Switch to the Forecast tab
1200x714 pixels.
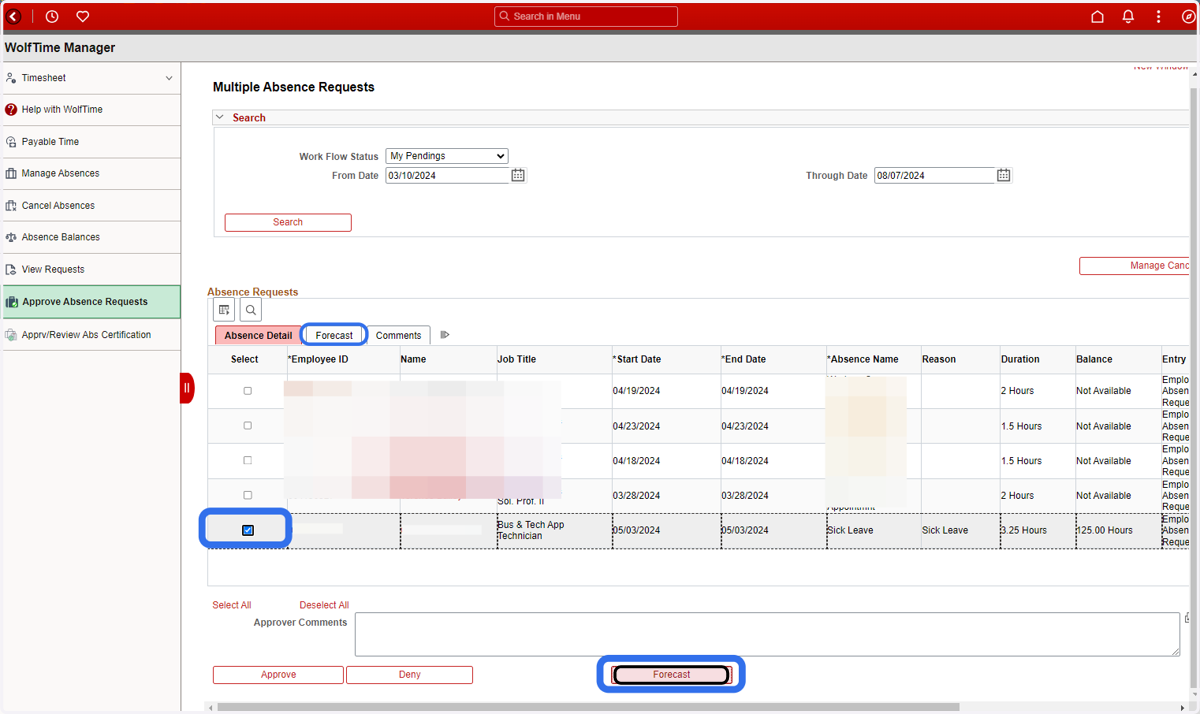pyautogui.click(x=334, y=335)
